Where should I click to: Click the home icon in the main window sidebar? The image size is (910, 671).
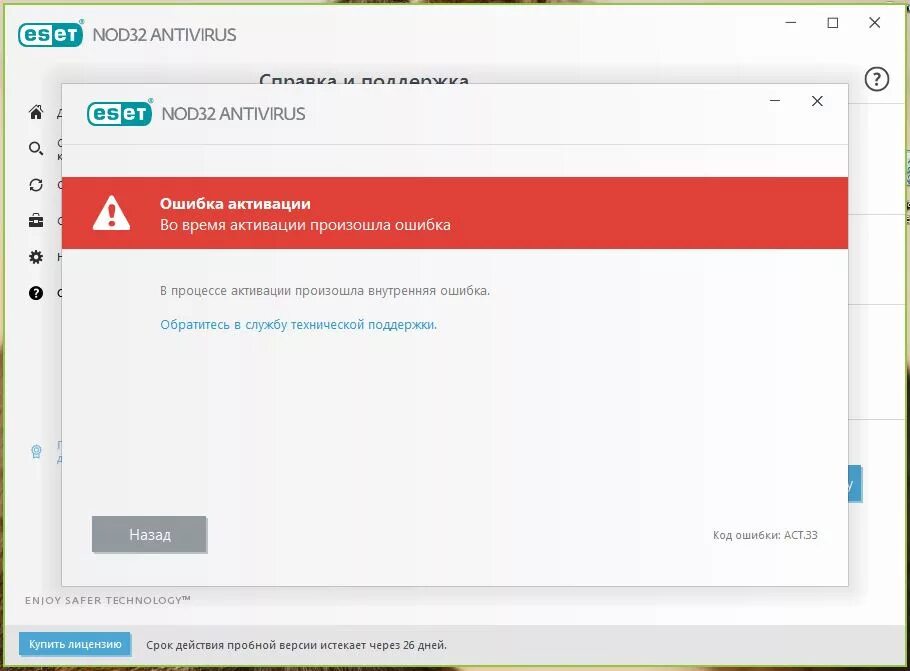point(36,112)
